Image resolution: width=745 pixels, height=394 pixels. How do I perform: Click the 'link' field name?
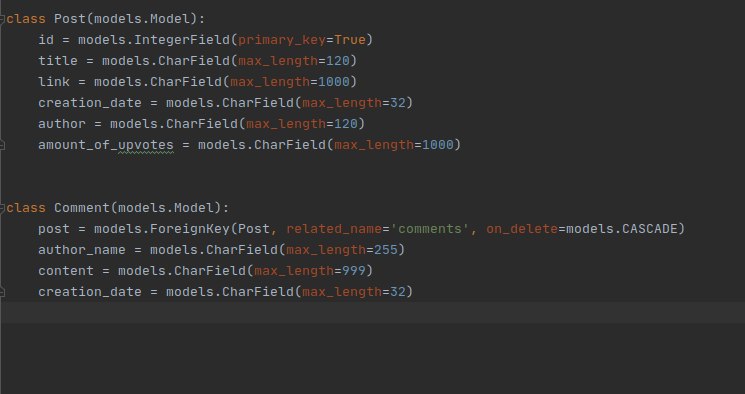point(54,82)
